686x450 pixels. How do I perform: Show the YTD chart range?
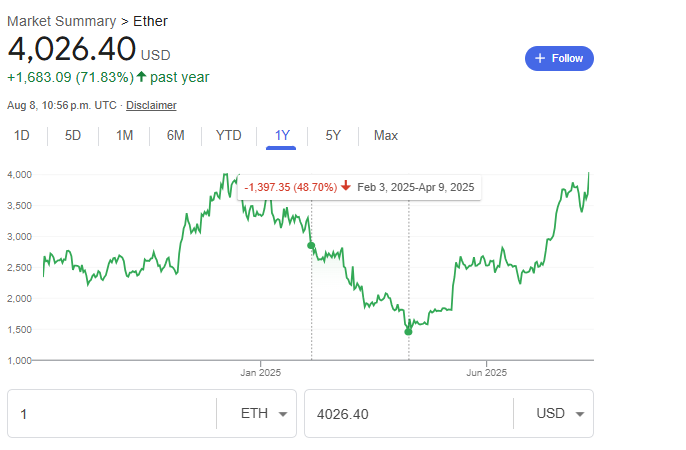pos(228,136)
